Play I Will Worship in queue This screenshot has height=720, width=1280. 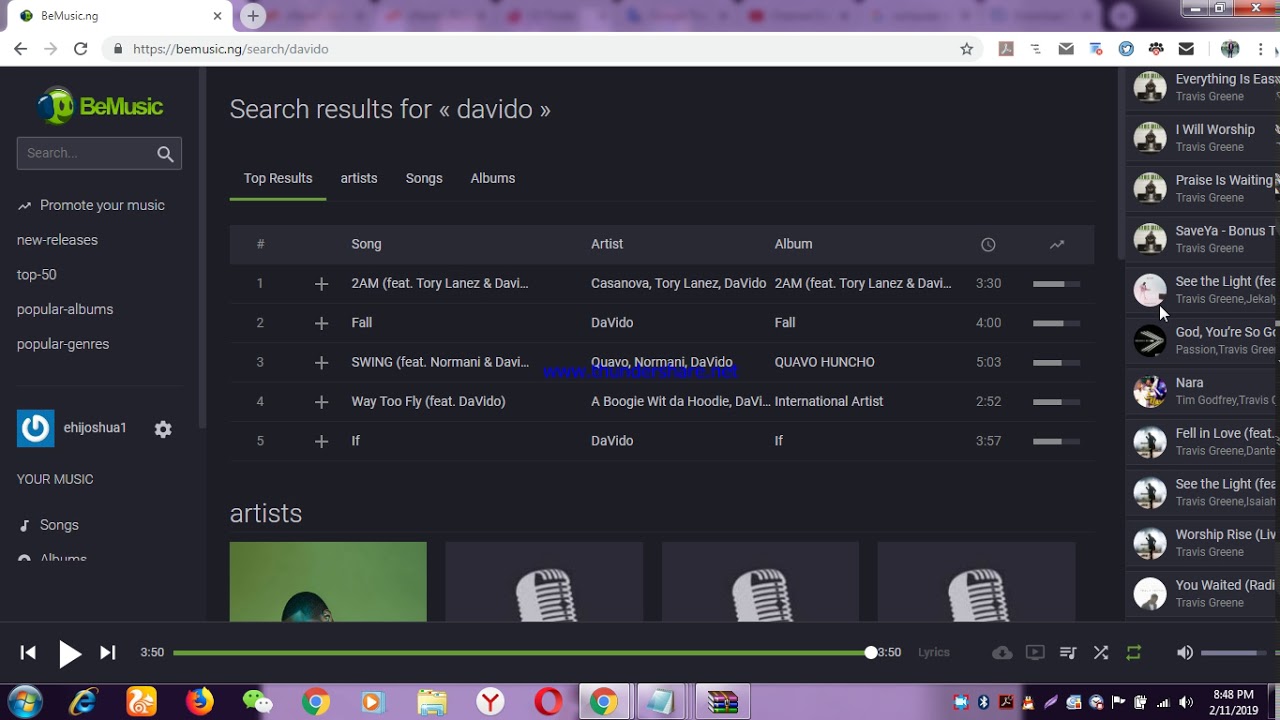1203,138
